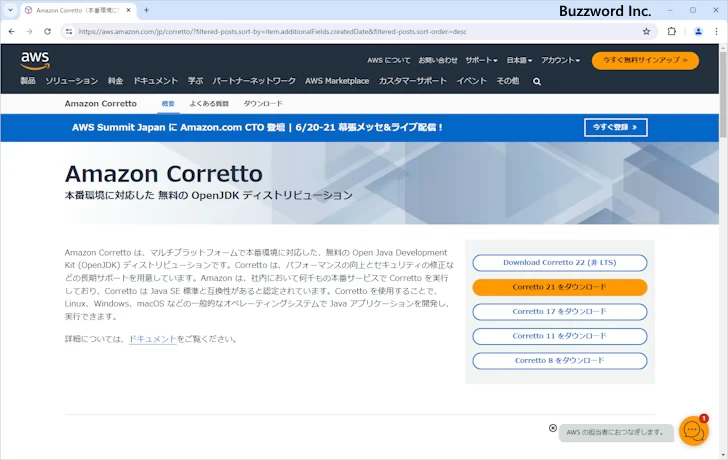728x460 pixels.
Task: Open the Chrome profile avatar
Action: (698, 32)
